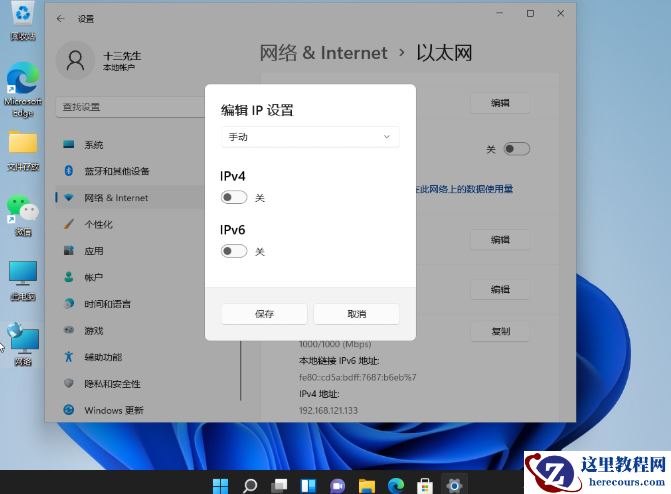Open the yellow folder desktop icon
The width and height of the screenshot is (671, 494).
click(23, 151)
